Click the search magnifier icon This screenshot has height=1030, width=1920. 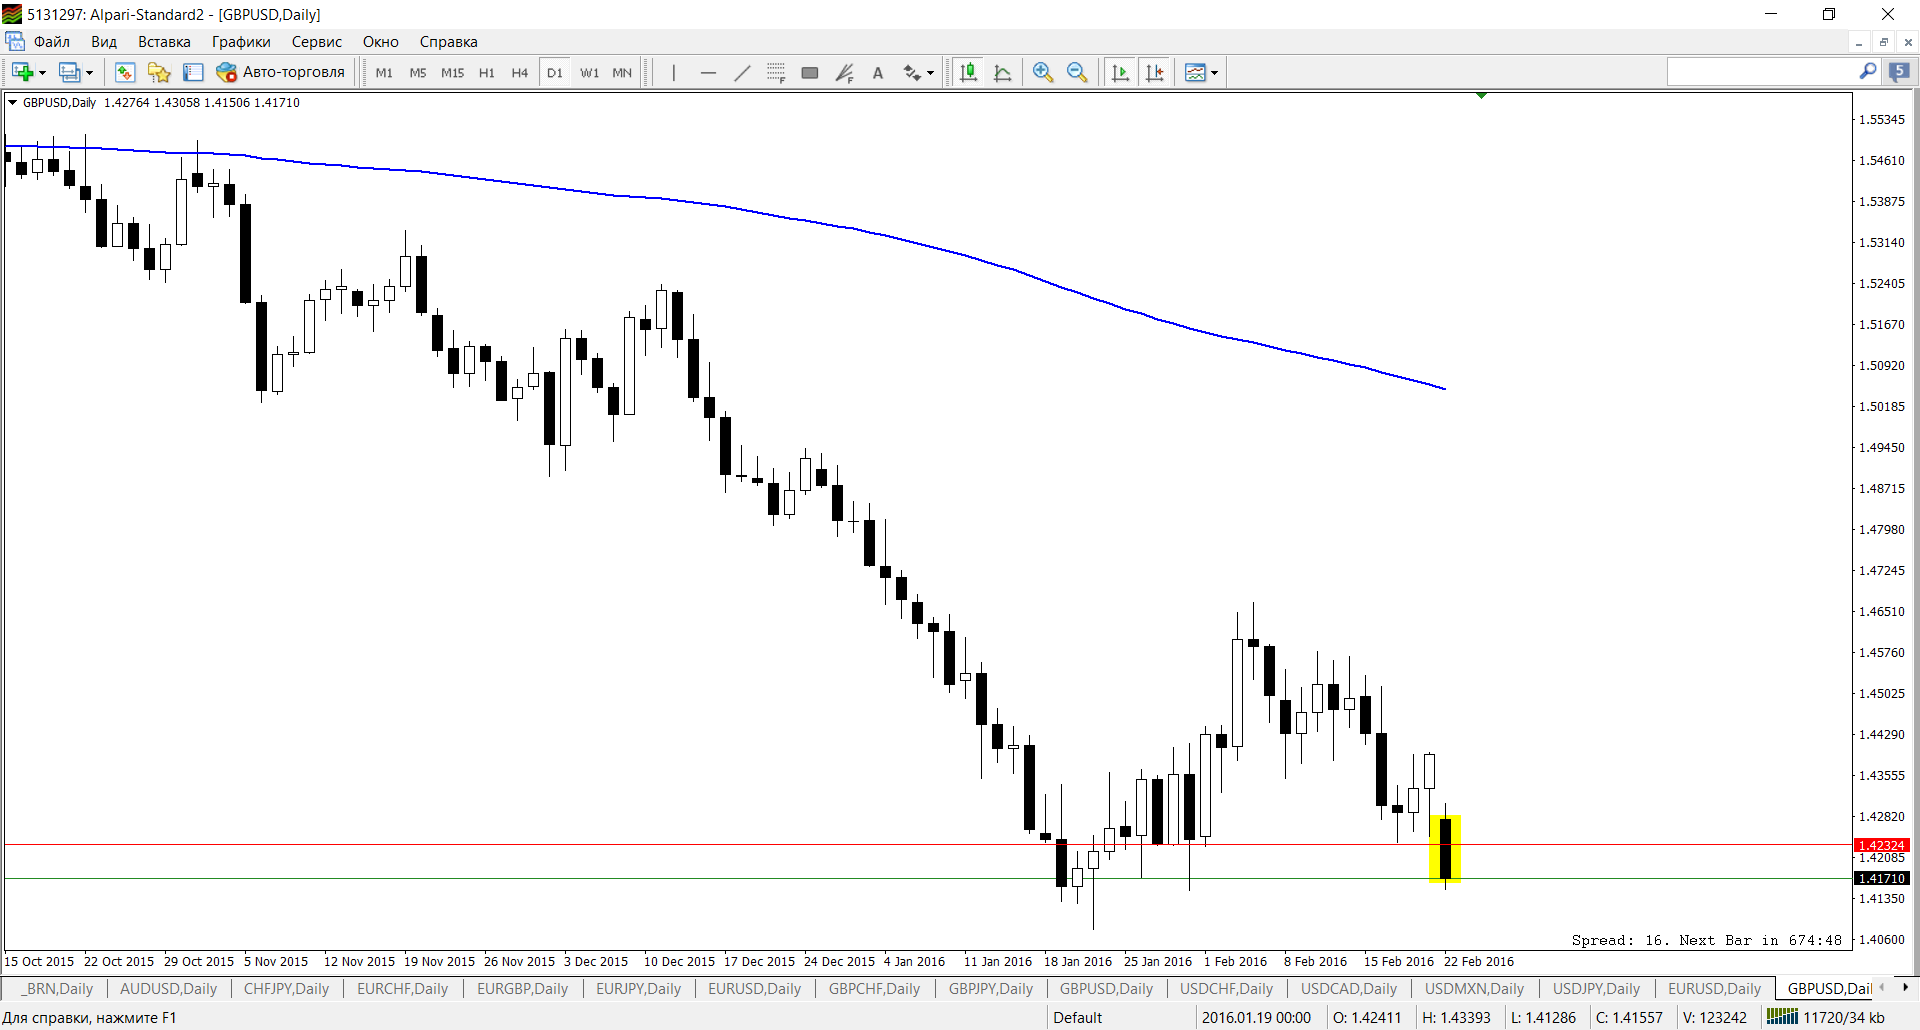click(1868, 72)
